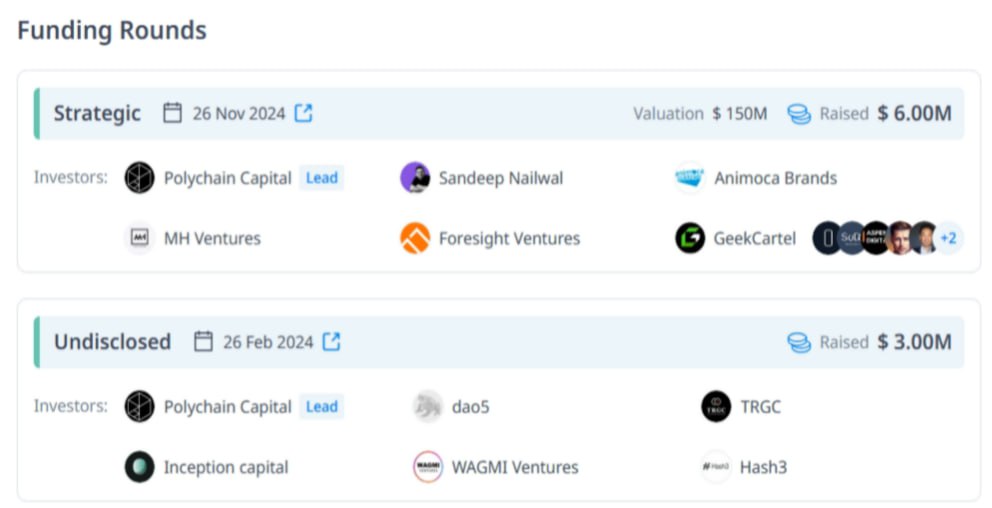Click TRGC black logo

click(x=716, y=406)
